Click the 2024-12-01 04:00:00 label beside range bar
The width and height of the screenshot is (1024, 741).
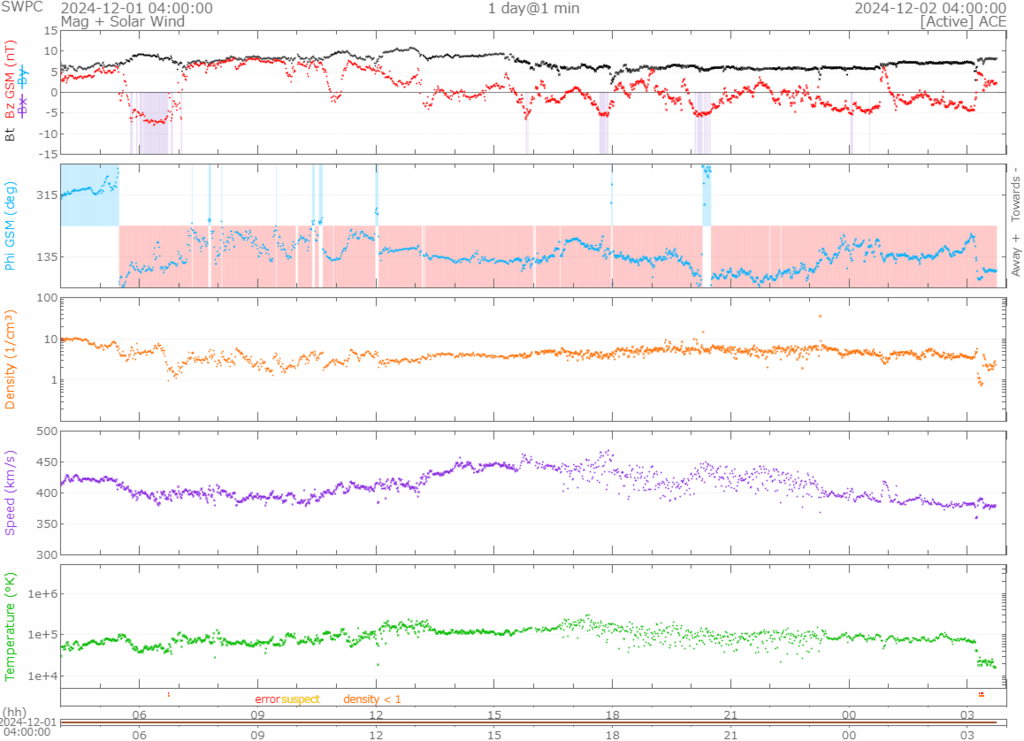(26, 727)
